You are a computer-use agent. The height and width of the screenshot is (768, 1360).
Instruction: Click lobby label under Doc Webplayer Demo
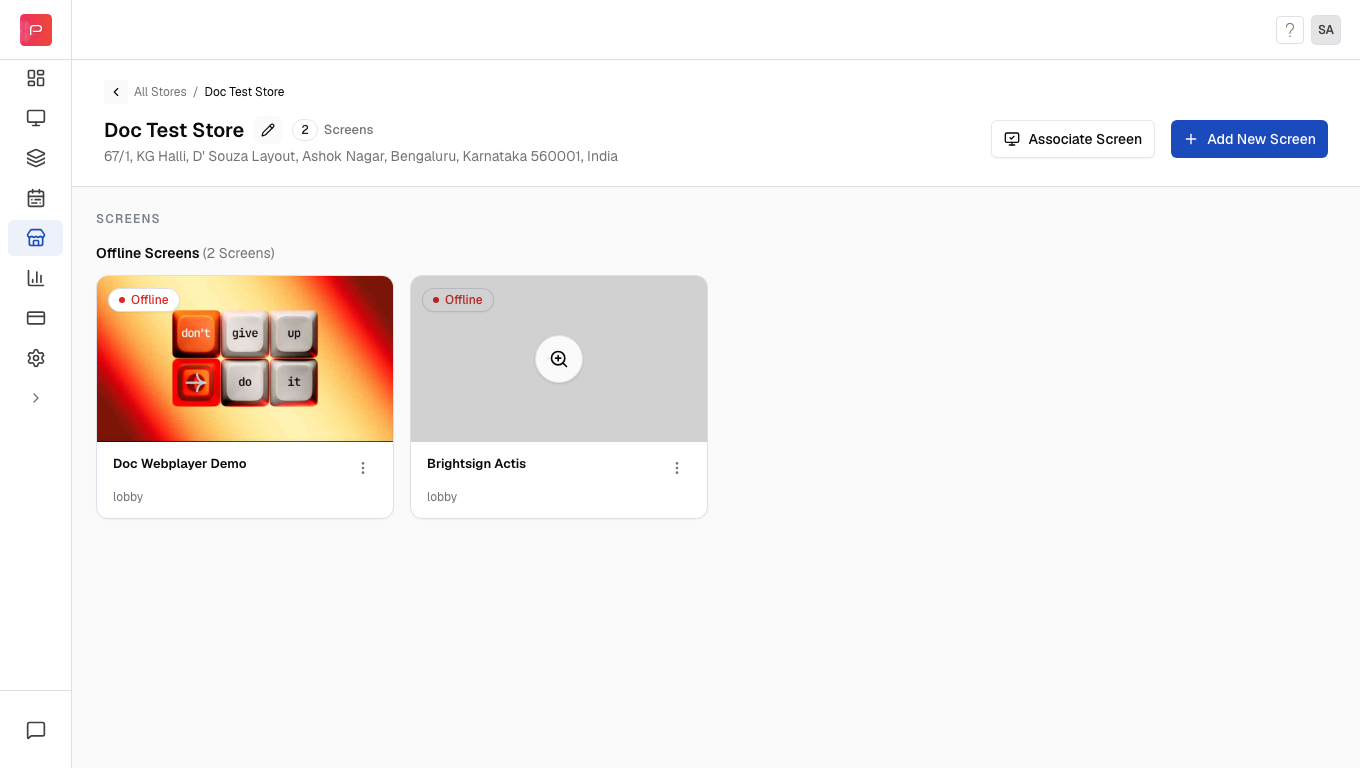[128, 497]
